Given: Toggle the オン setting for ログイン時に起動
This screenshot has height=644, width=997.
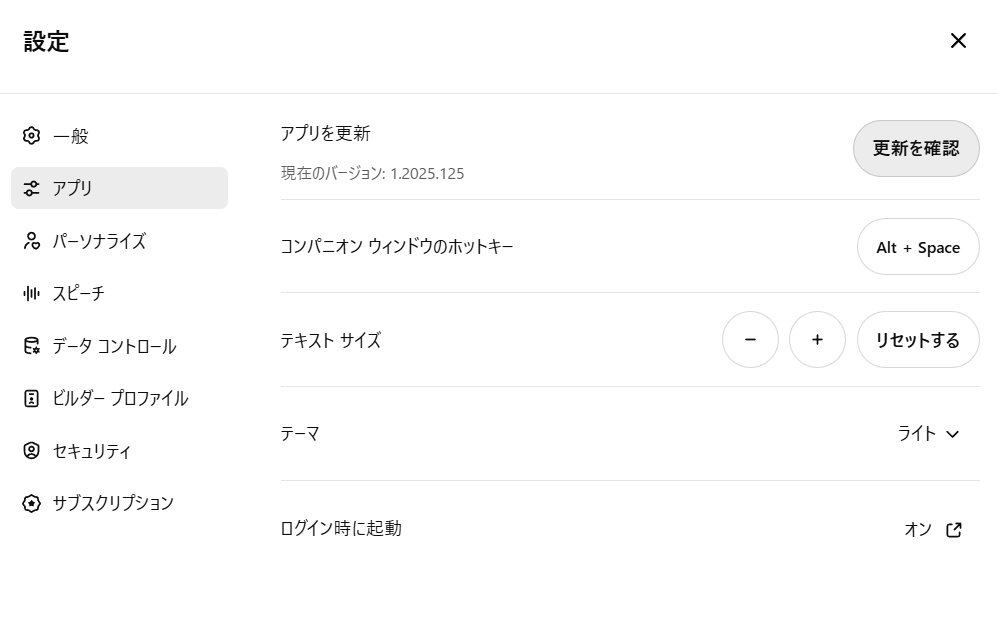Looking at the screenshot, I should click(918, 530).
